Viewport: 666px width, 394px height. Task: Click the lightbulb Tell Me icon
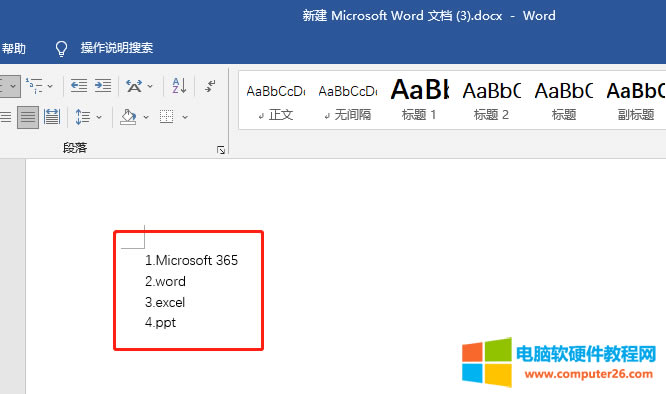62,48
